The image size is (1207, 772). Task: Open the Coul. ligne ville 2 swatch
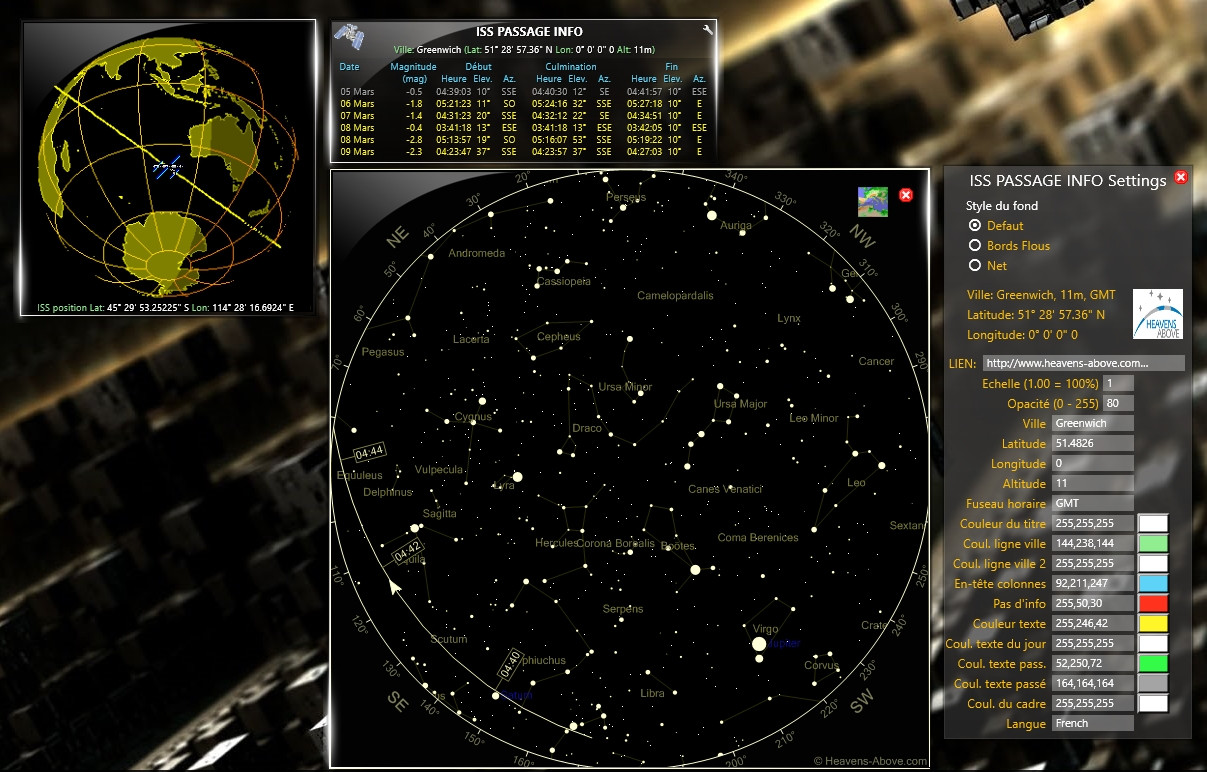[1154, 563]
